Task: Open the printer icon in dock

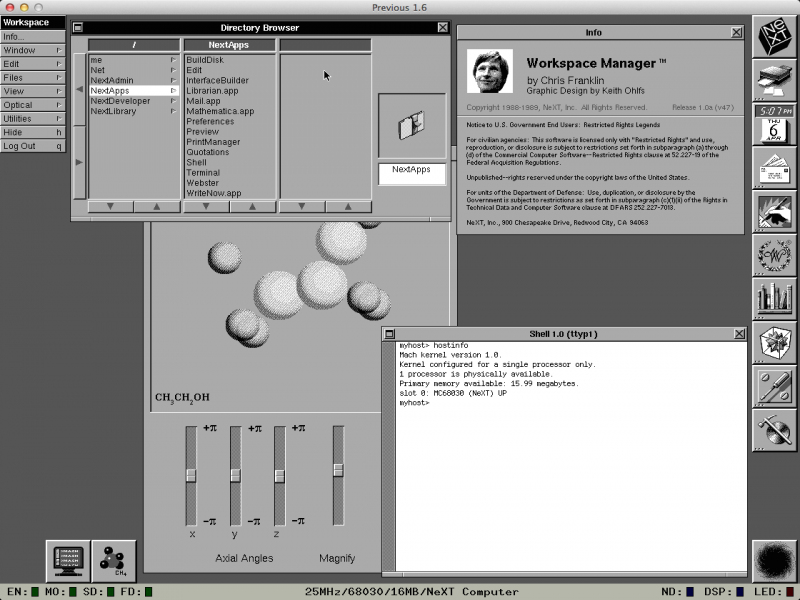Action: (x=775, y=80)
